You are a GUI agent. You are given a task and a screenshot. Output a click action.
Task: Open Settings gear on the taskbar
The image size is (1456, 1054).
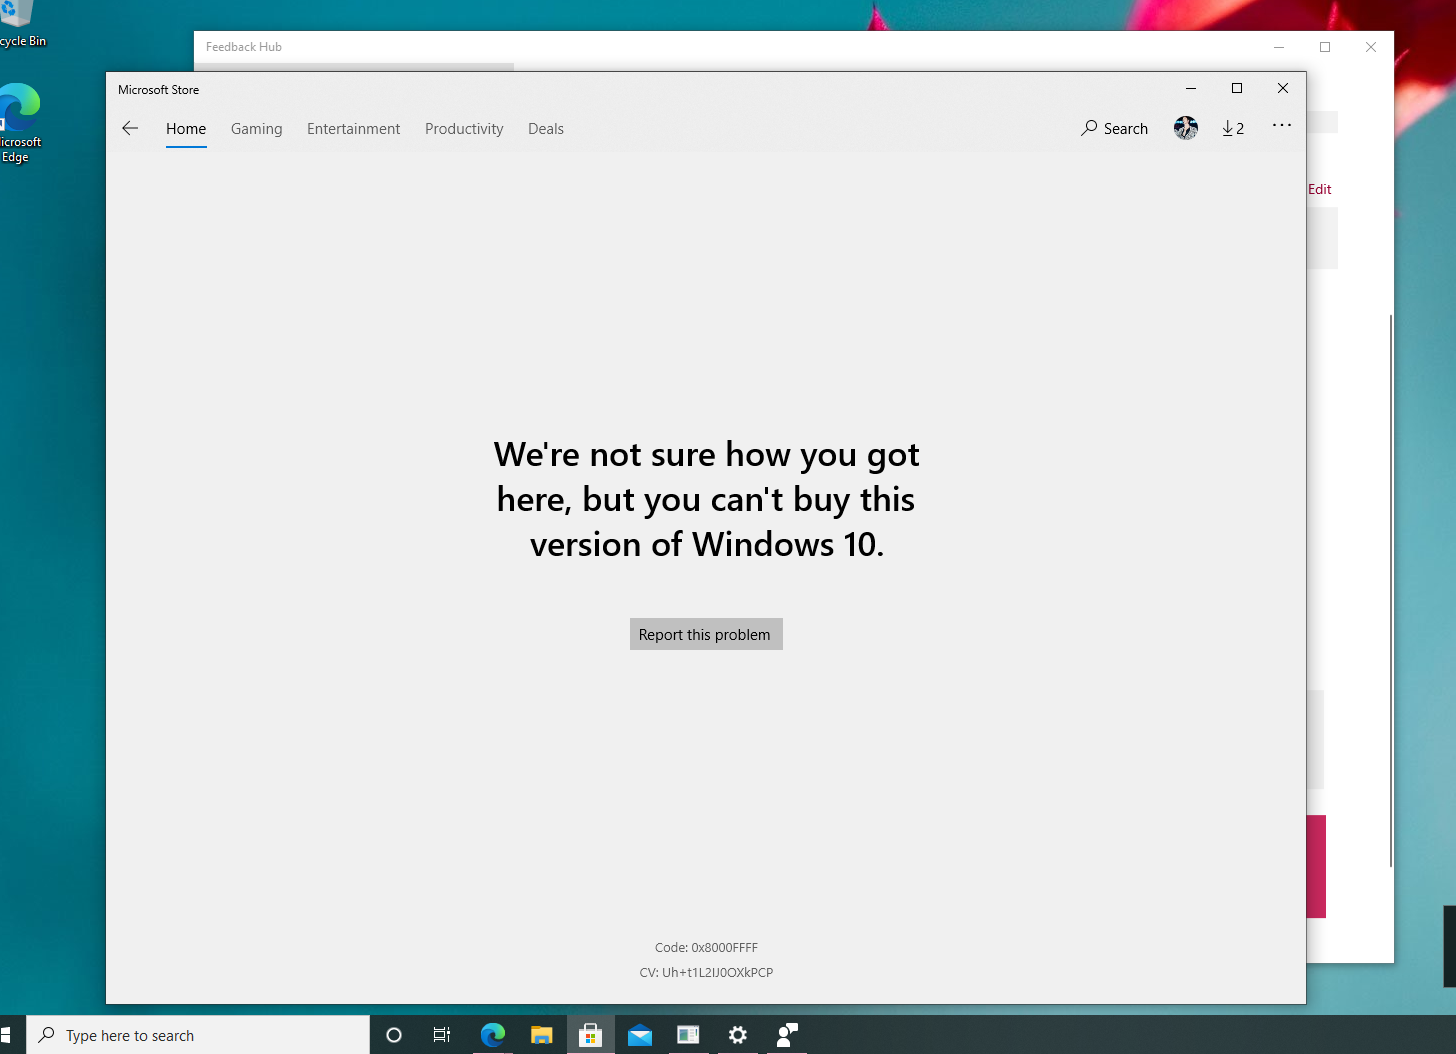coord(737,1035)
